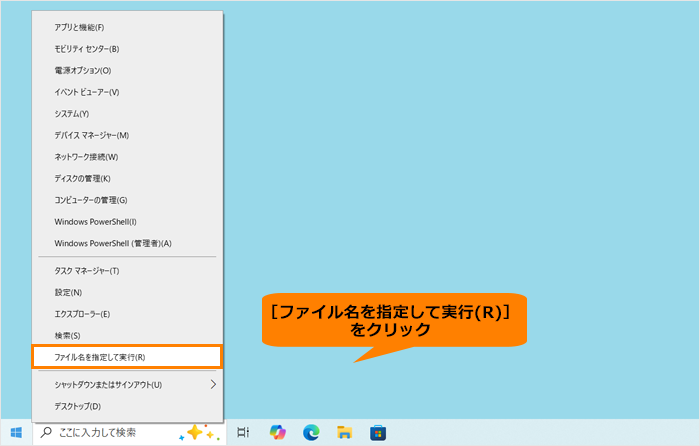Select モビリティ センター(B) menu entry
The height and width of the screenshot is (446, 700).
(x=127, y=49)
